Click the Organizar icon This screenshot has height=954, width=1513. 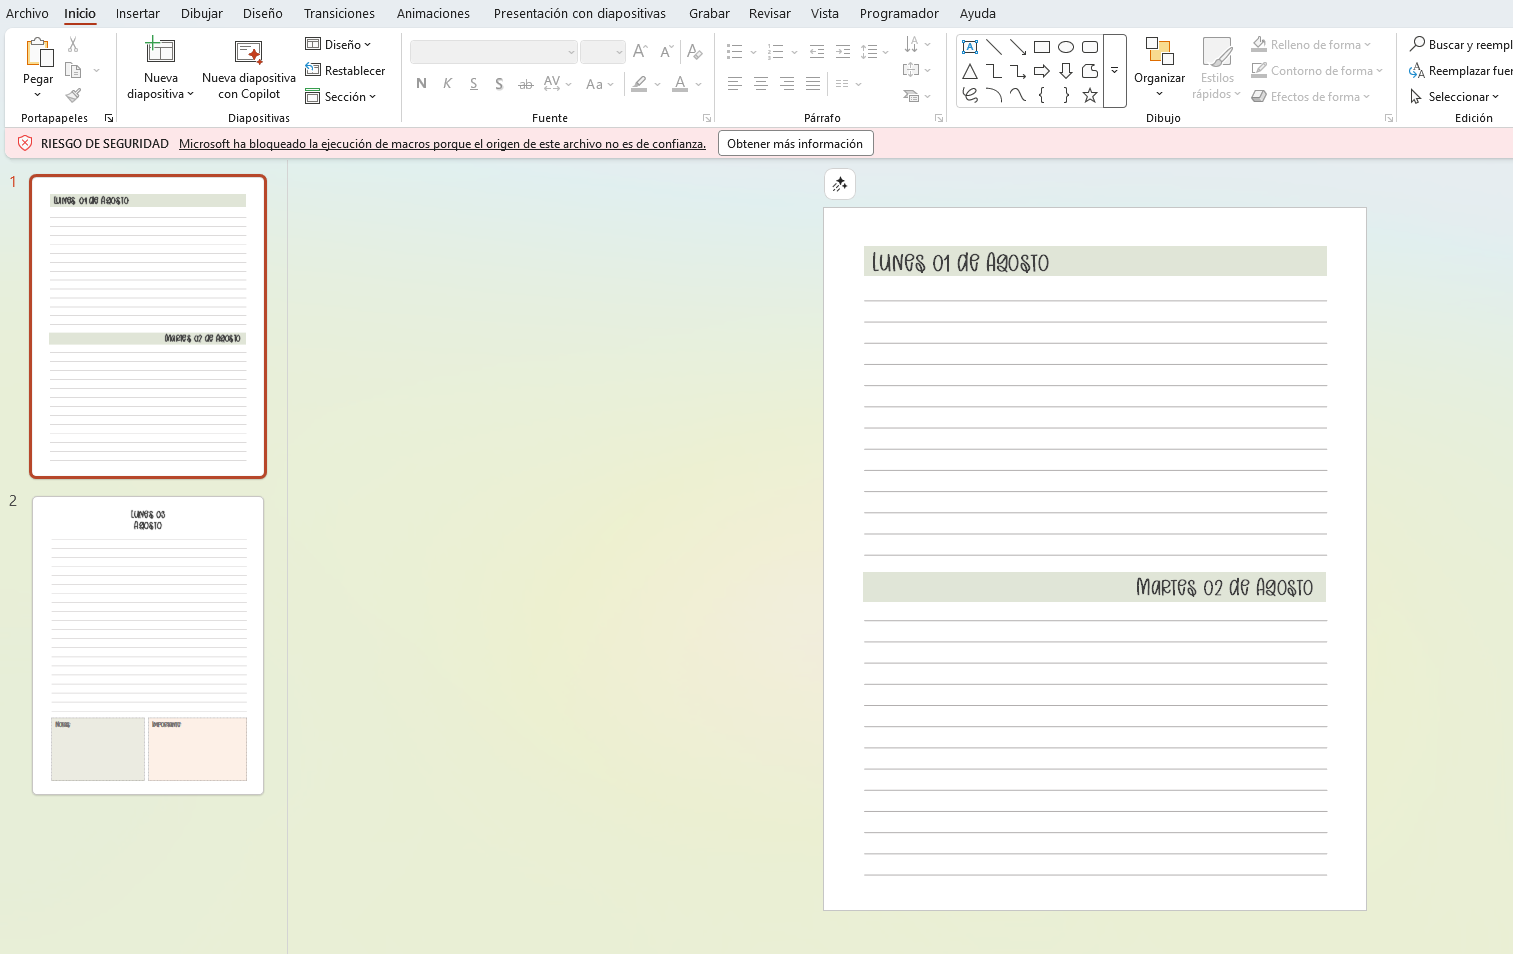1159,51
